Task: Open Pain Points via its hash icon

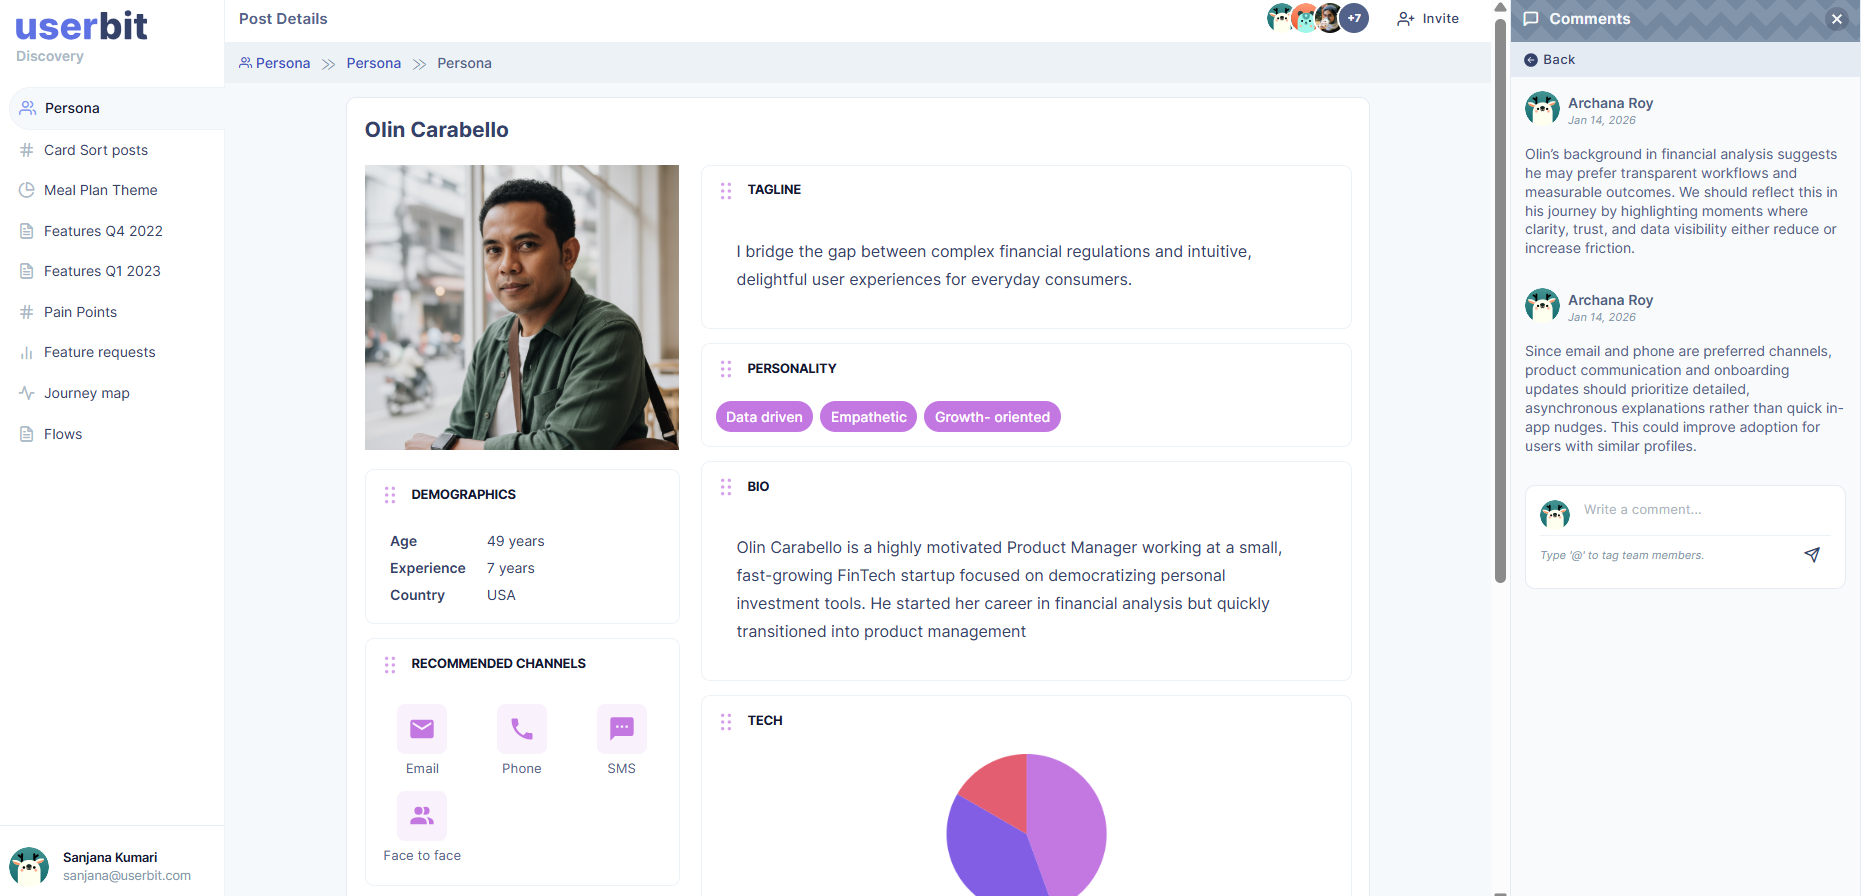Action: tap(27, 312)
